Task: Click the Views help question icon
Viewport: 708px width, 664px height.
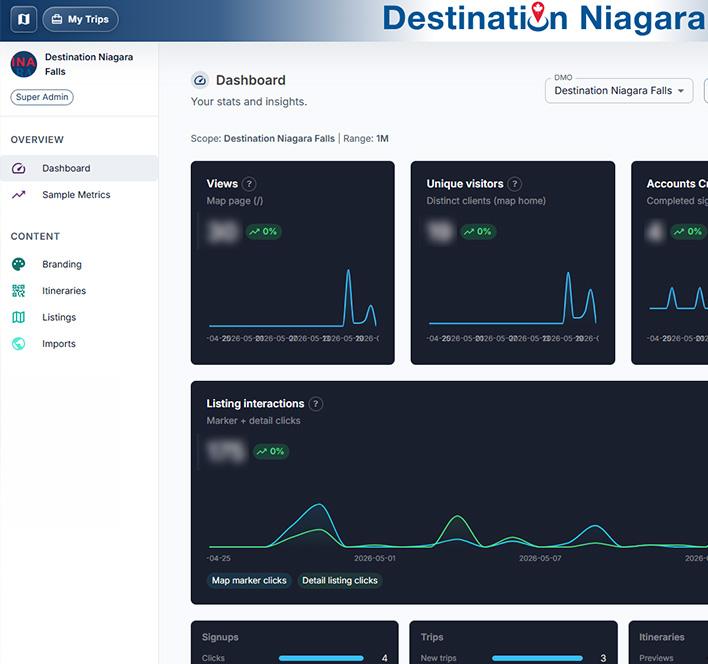Action: [249, 184]
